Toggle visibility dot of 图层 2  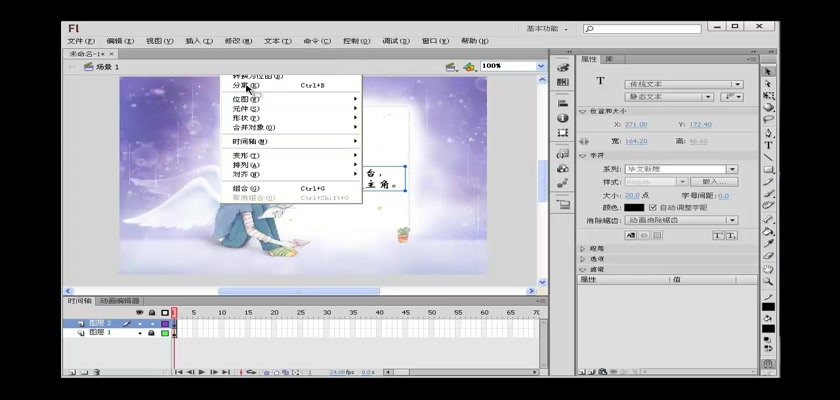pyautogui.click(x=140, y=323)
